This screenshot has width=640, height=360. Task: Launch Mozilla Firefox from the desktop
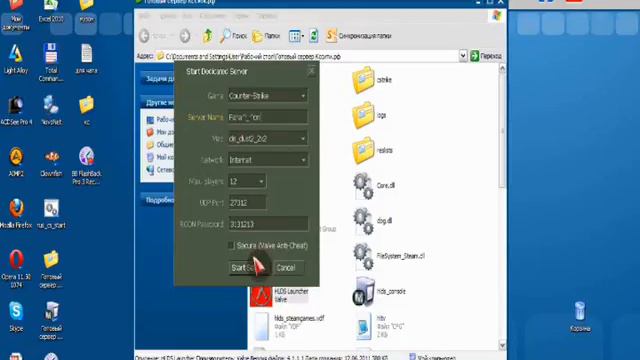[x=16, y=213]
